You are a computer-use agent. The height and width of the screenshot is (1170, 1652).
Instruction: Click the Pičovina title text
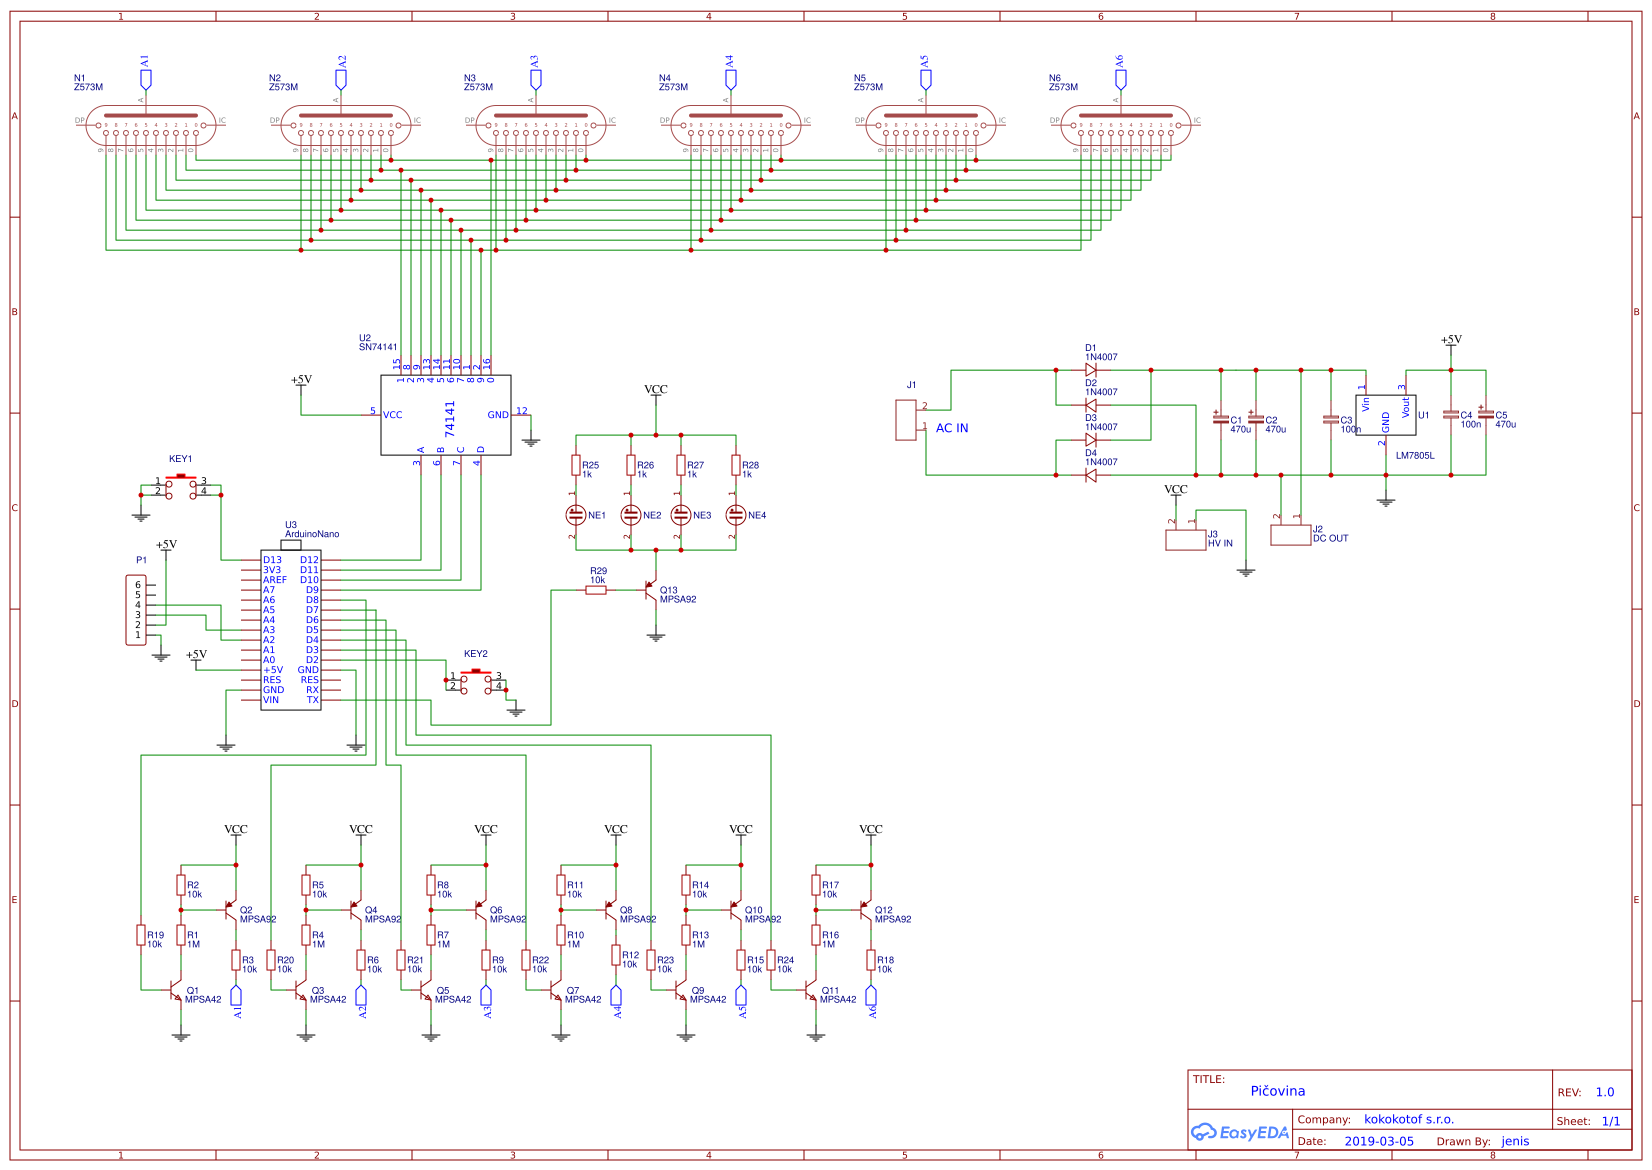(1278, 1091)
